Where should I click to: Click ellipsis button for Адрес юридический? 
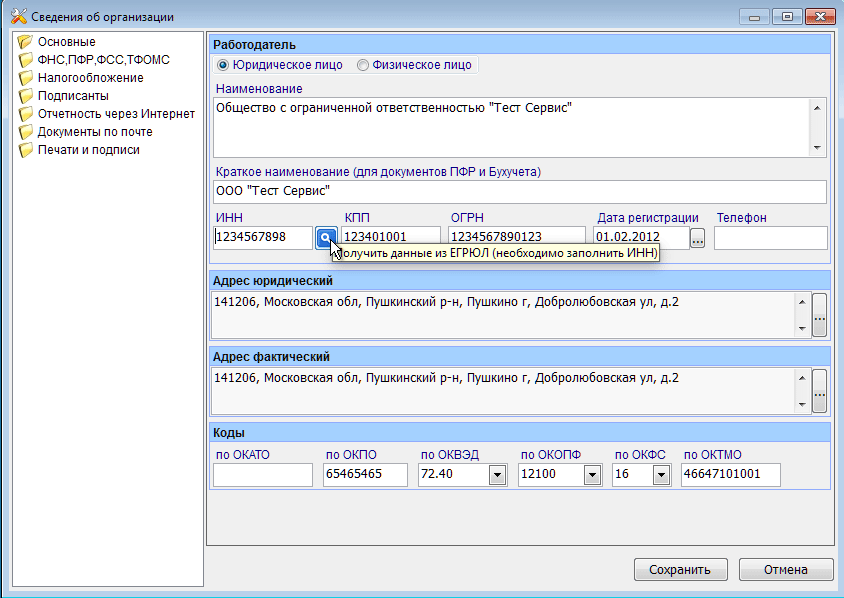pos(819,315)
